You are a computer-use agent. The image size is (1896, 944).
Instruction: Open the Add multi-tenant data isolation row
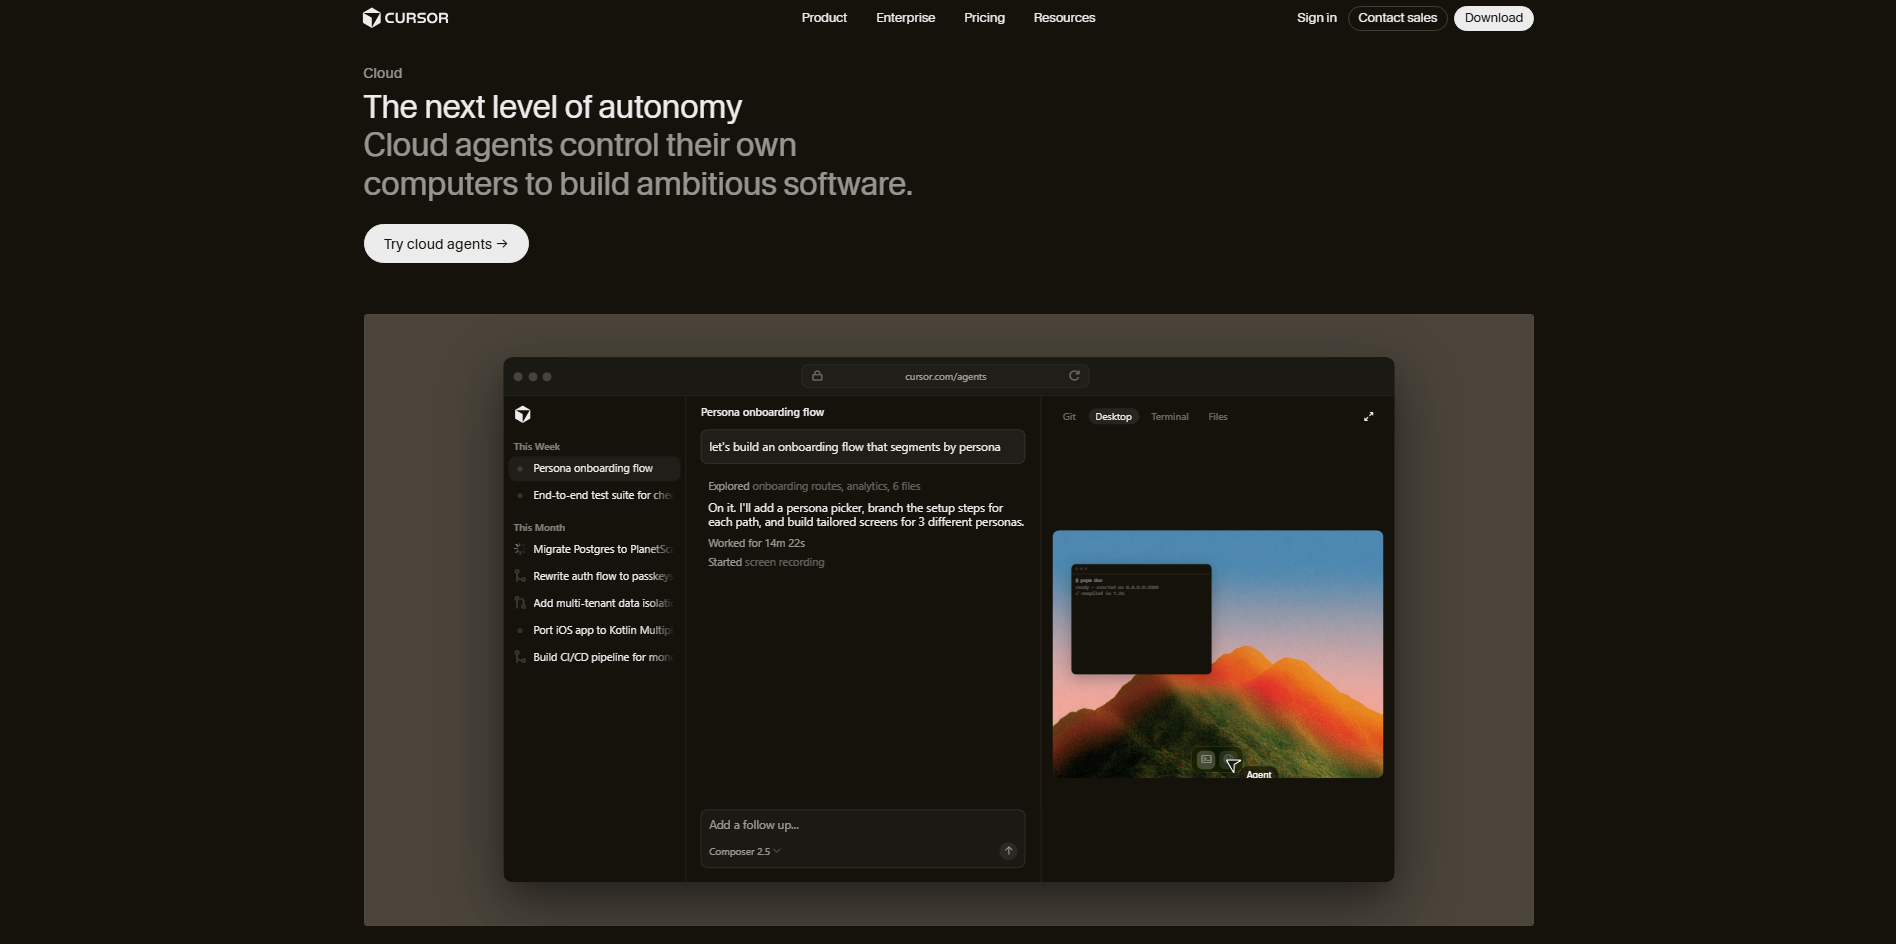594,603
